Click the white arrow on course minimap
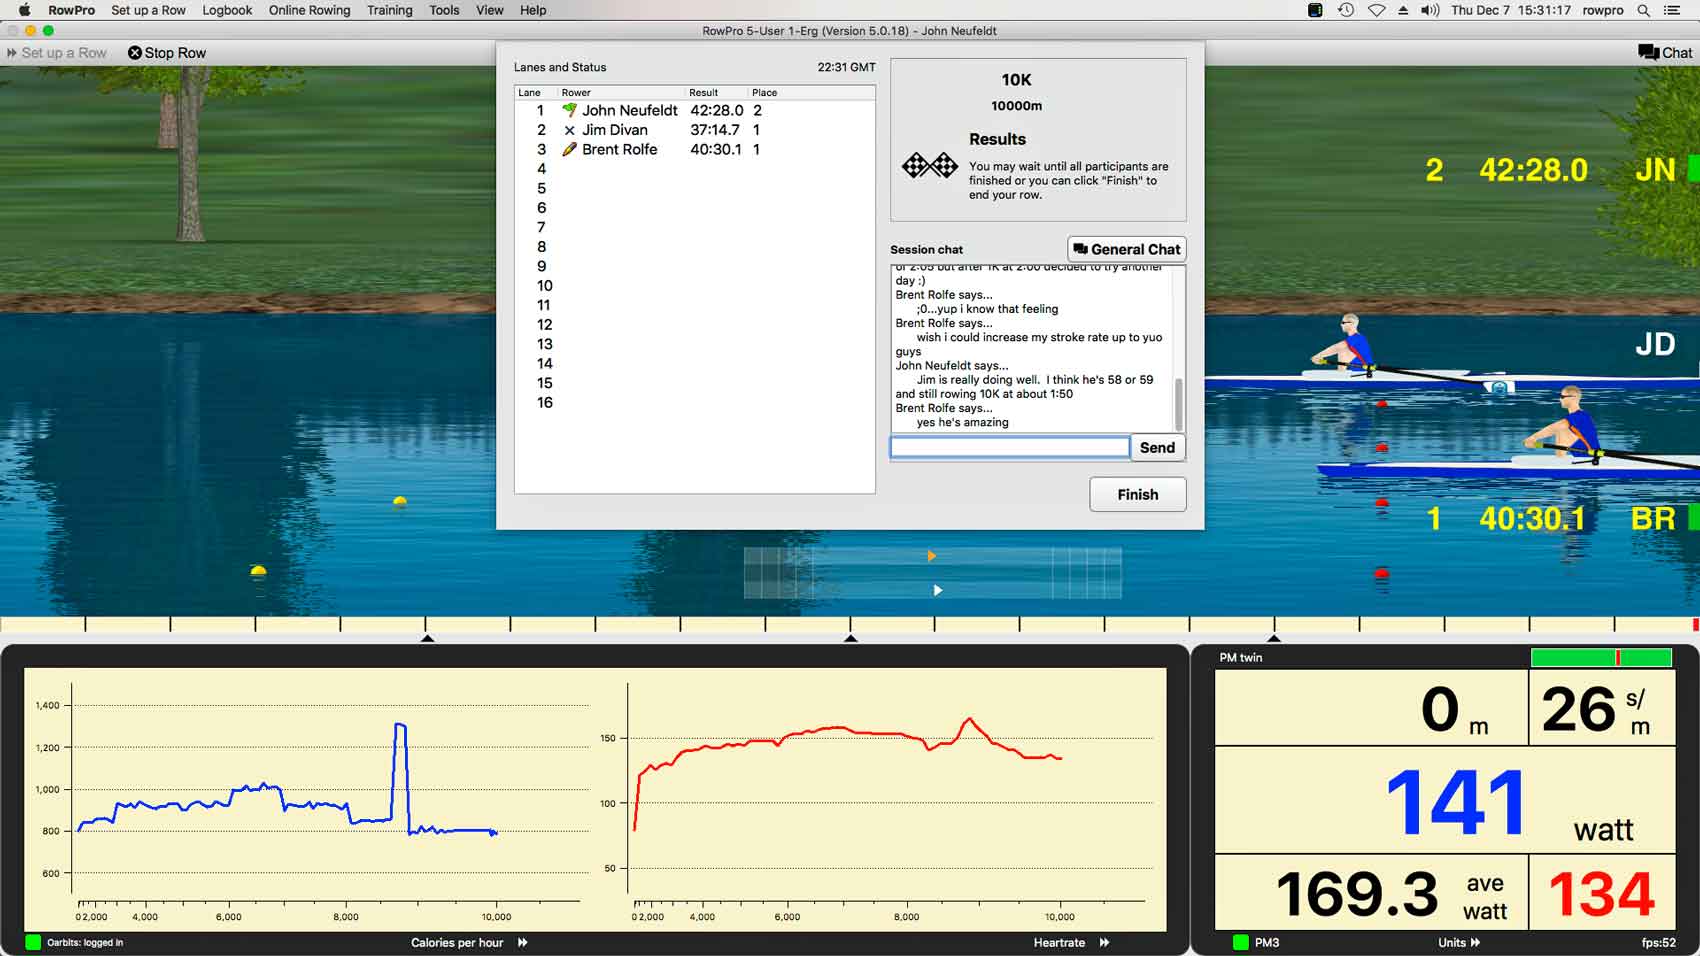 pos(937,590)
